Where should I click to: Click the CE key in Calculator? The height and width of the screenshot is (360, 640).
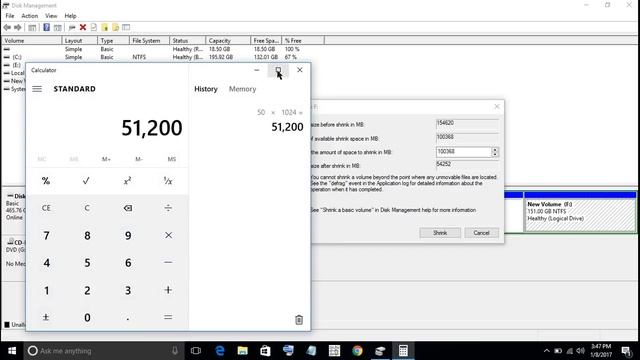(x=46, y=208)
